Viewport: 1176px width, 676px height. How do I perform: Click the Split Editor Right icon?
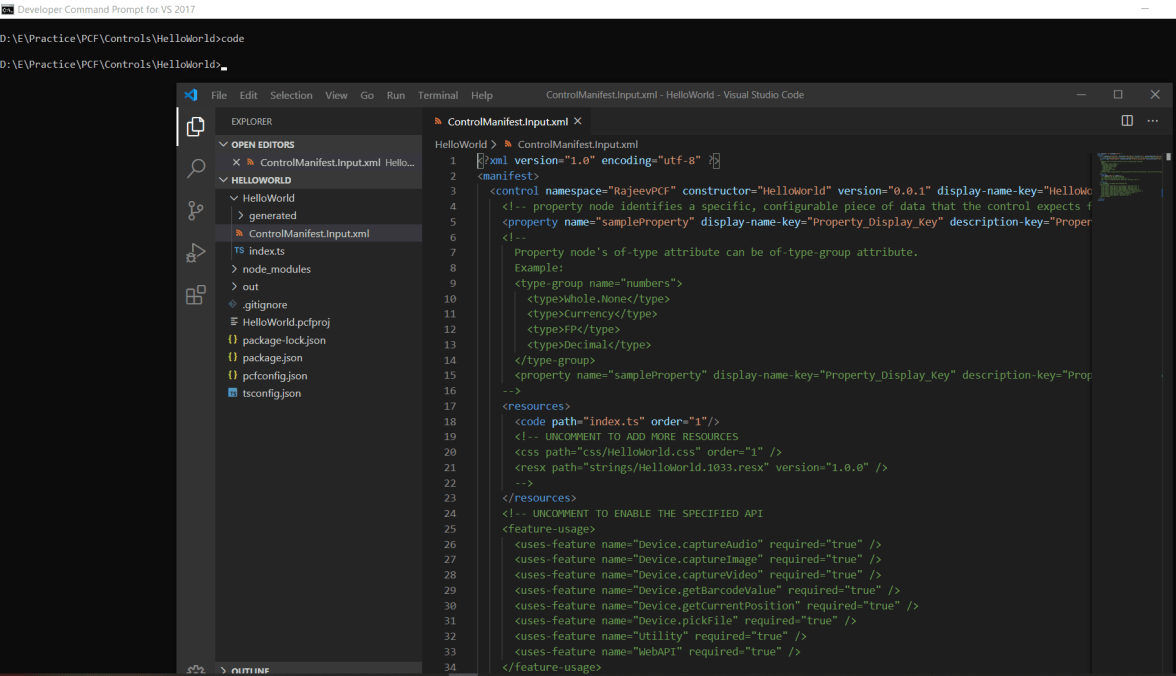pos(1127,121)
